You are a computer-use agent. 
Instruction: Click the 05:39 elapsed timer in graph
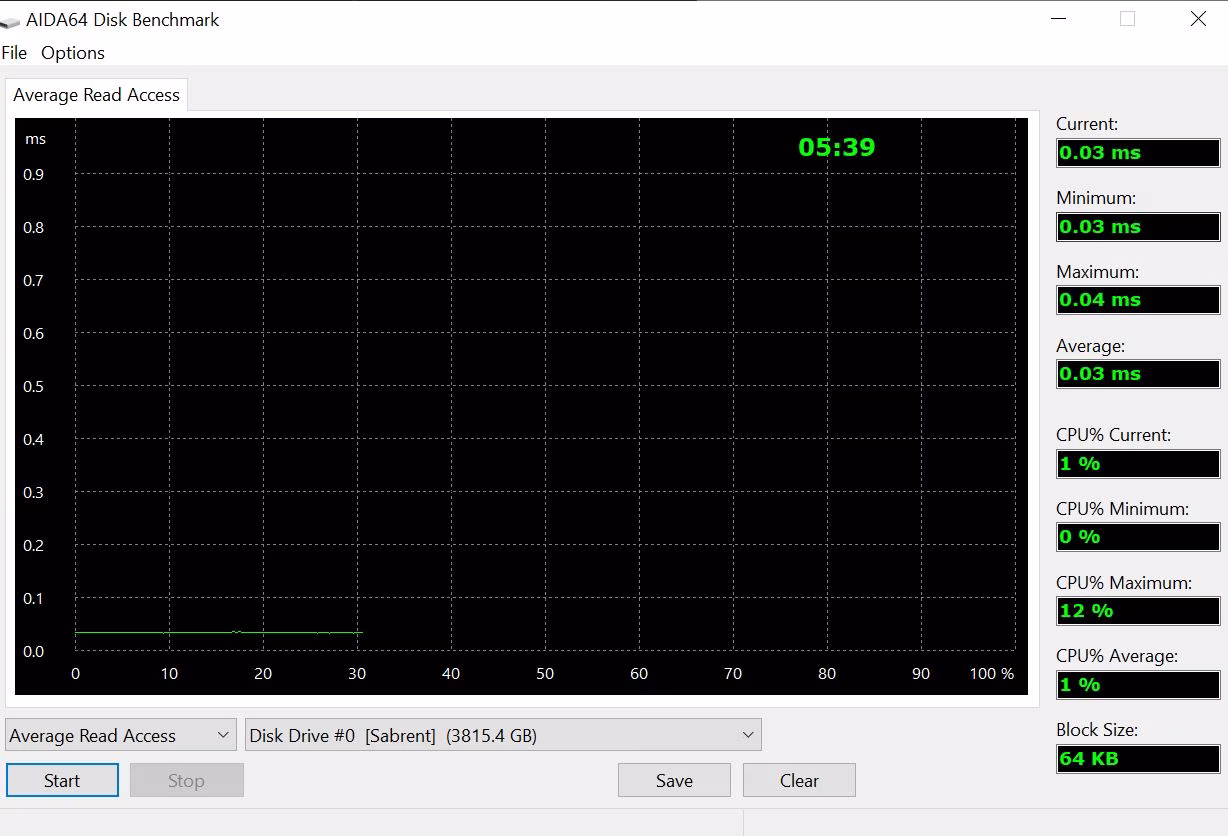[x=837, y=147]
